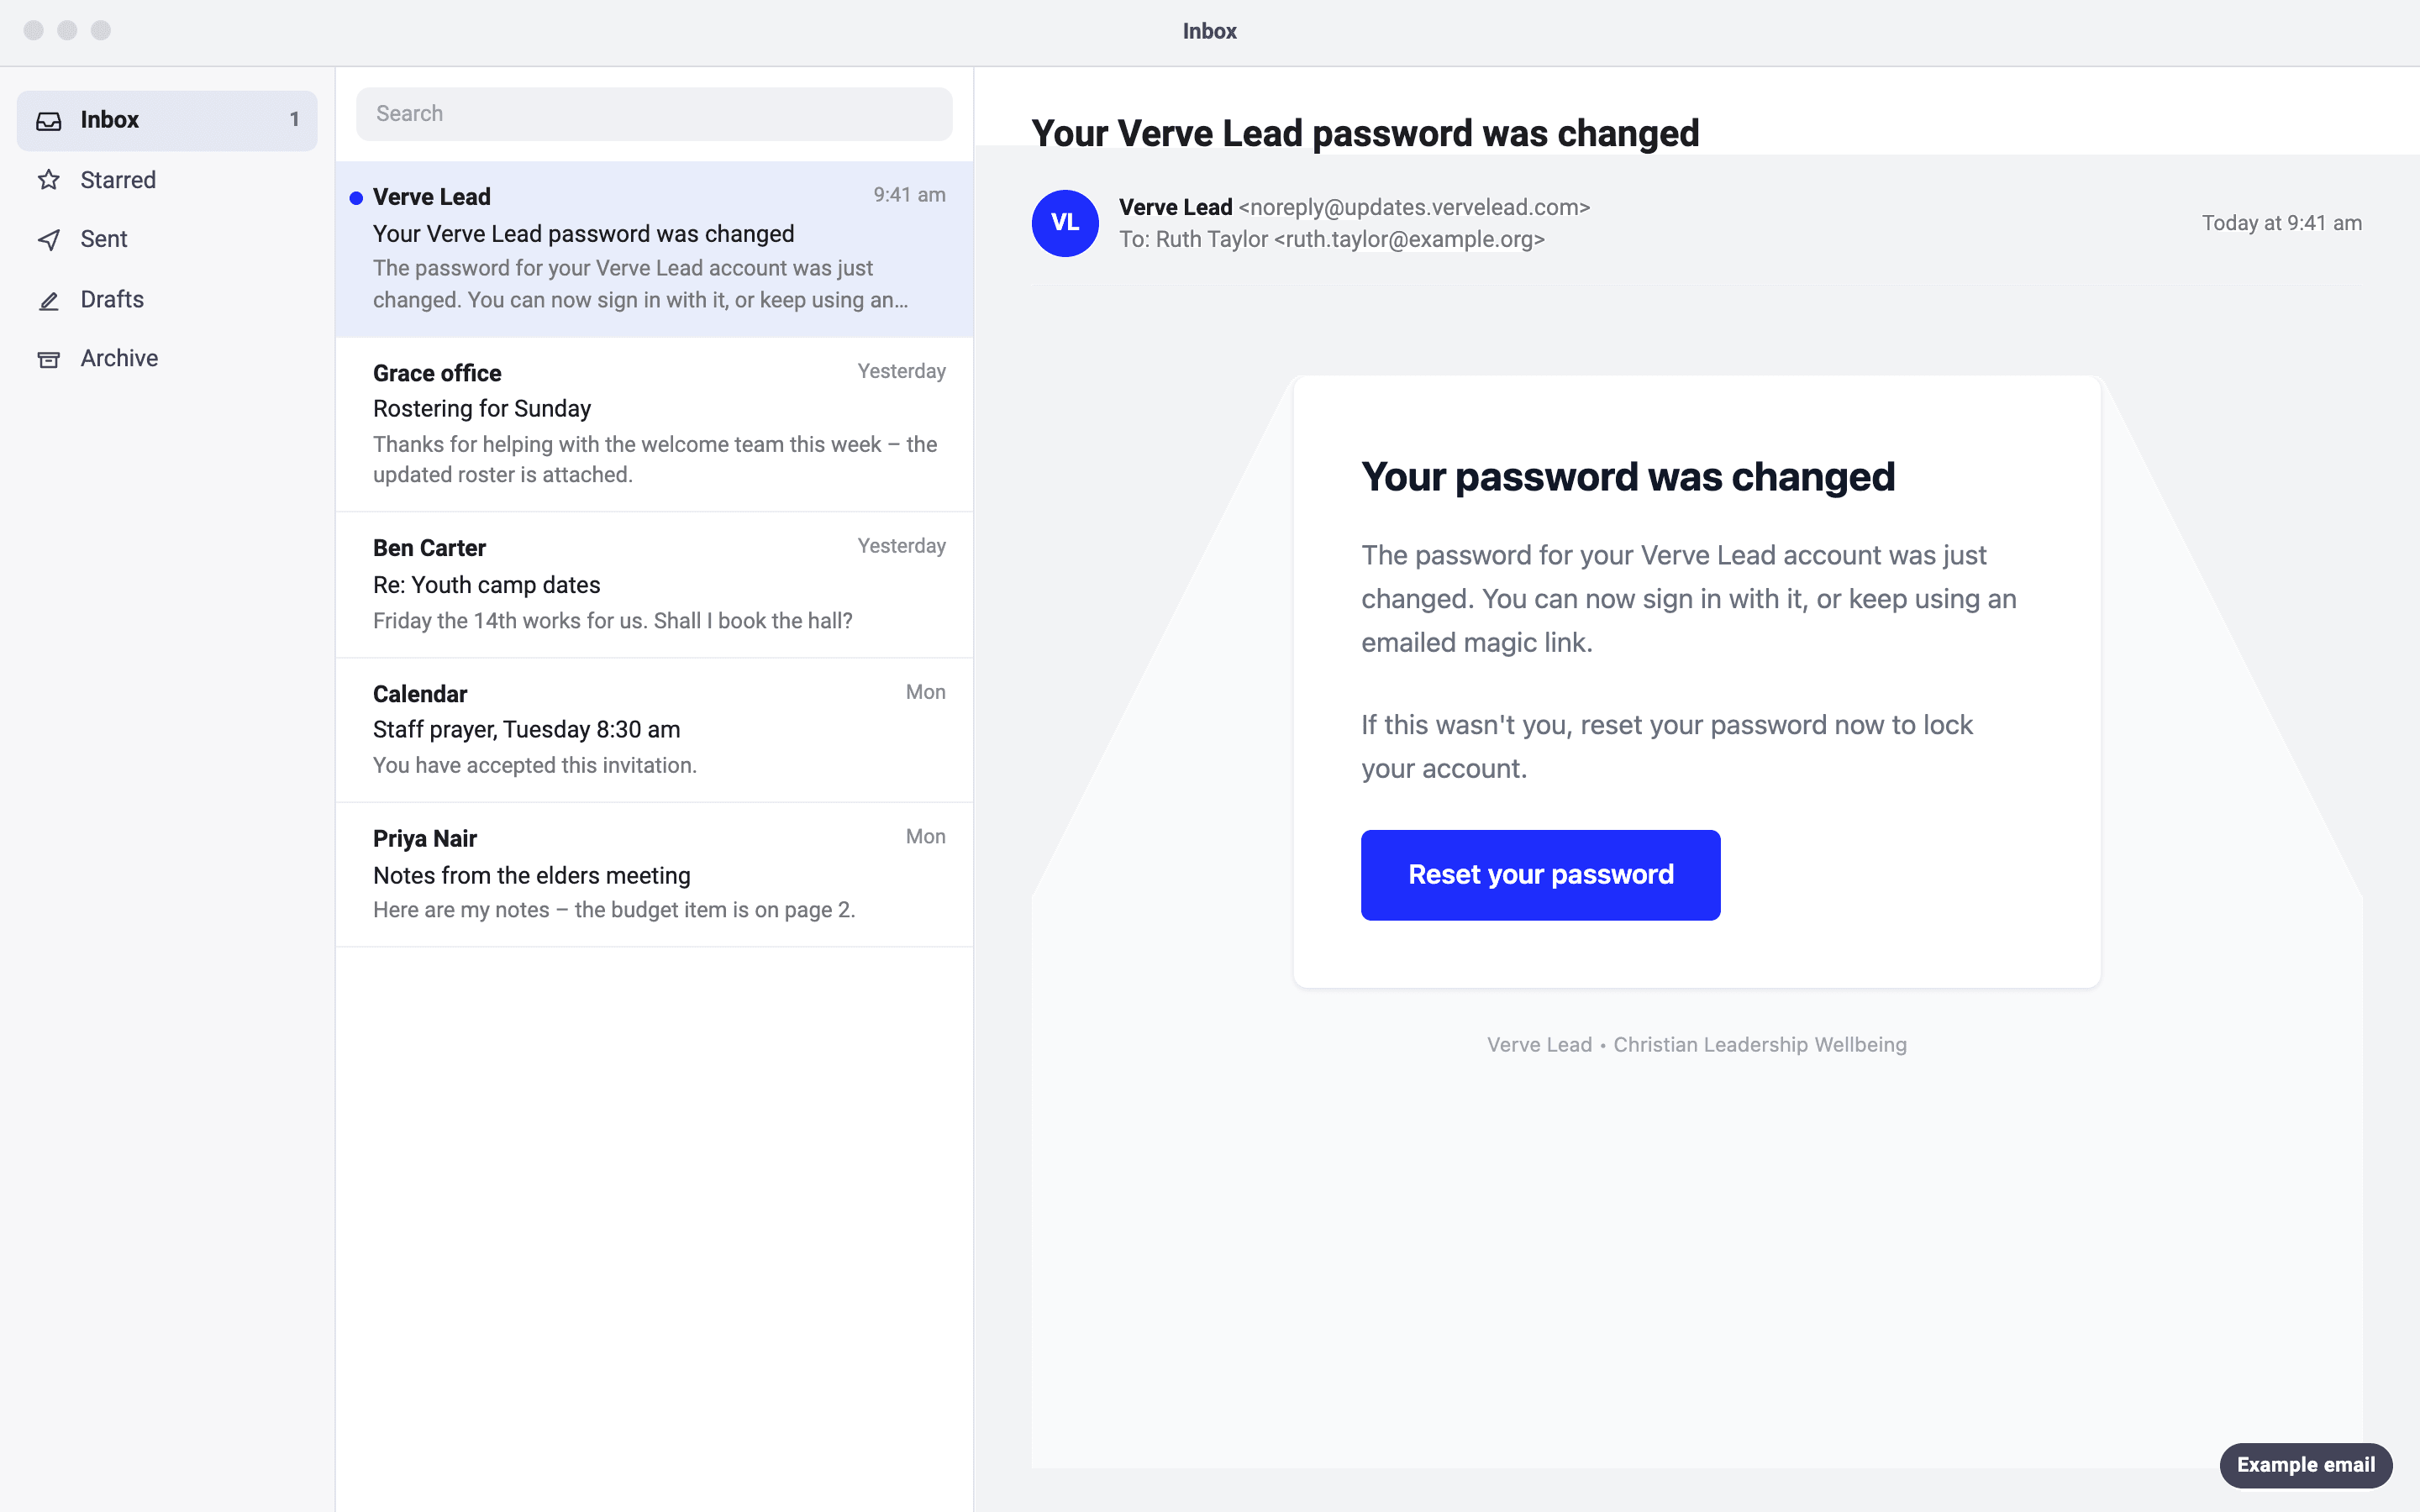This screenshot has height=1512, width=2420.
Task: Open Priya Nair's elders meeting notes email
Action: point(654,874)
